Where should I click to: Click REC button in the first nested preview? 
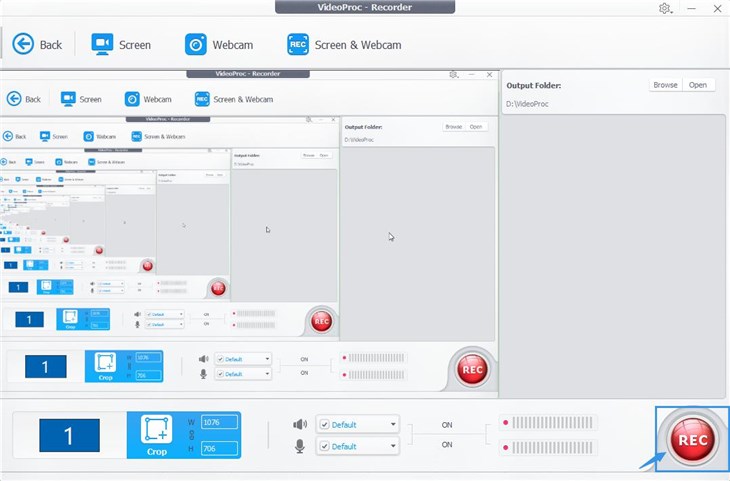click(472, 369)
